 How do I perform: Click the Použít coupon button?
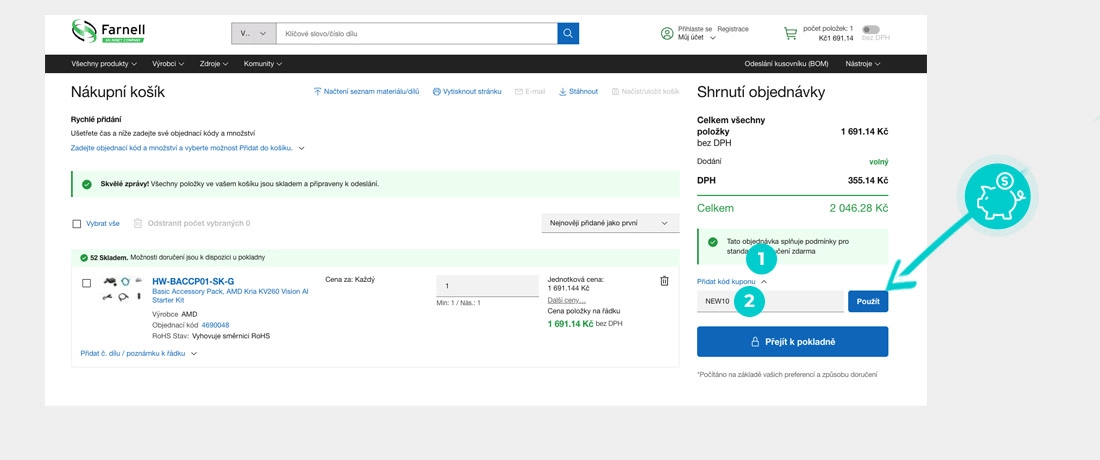pos(867,301)
